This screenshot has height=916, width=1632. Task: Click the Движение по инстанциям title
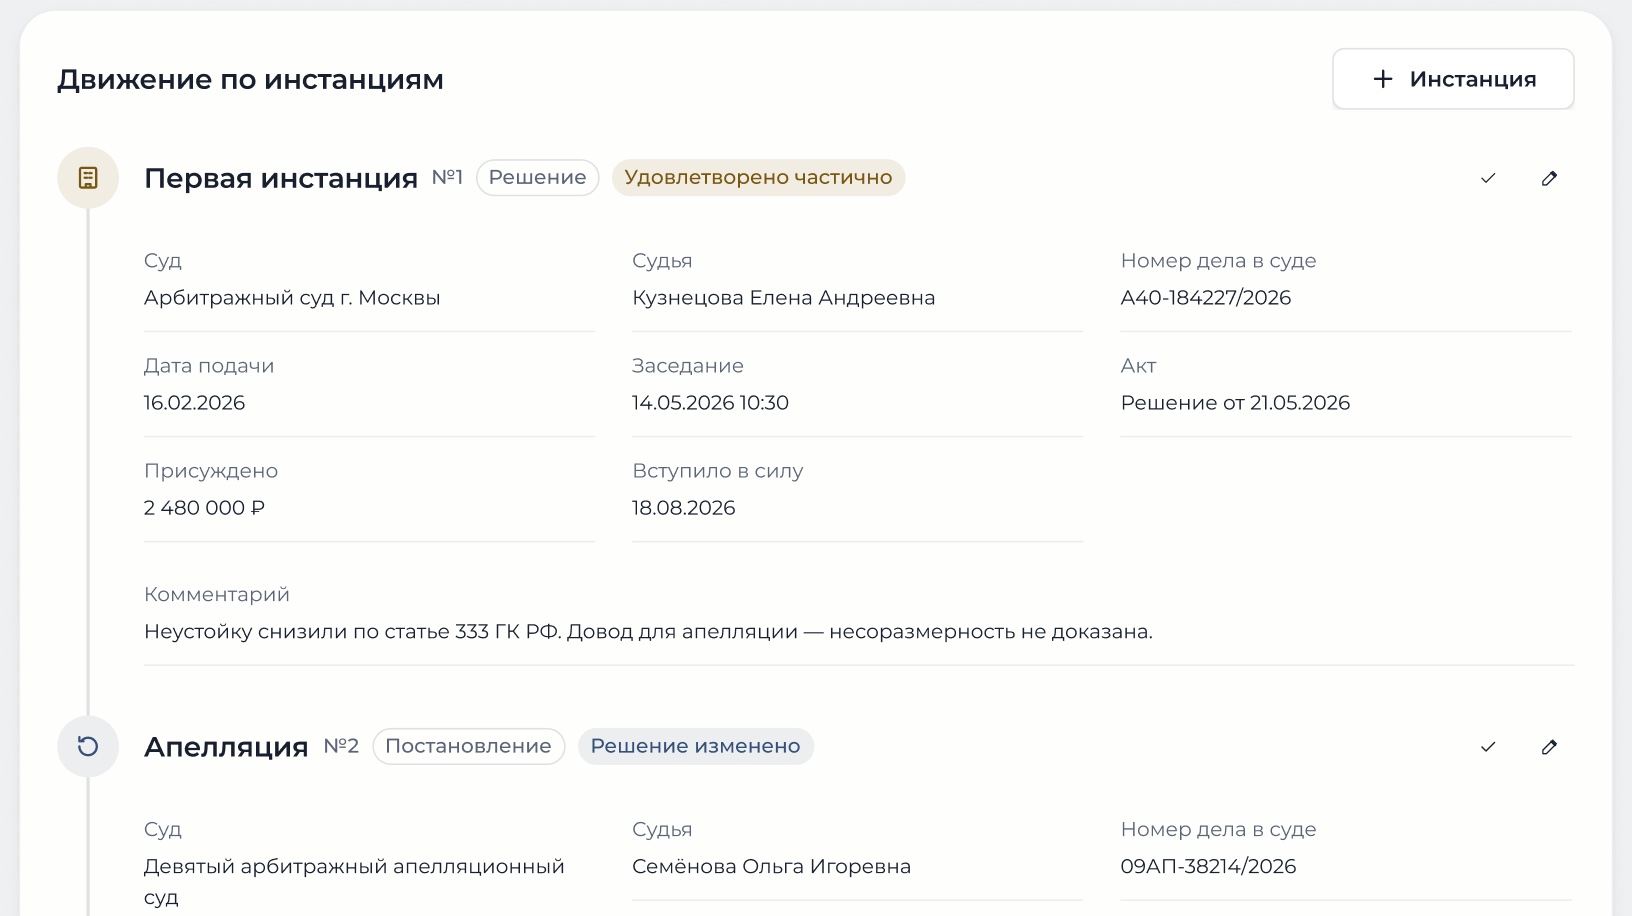[x=250, y=80]
